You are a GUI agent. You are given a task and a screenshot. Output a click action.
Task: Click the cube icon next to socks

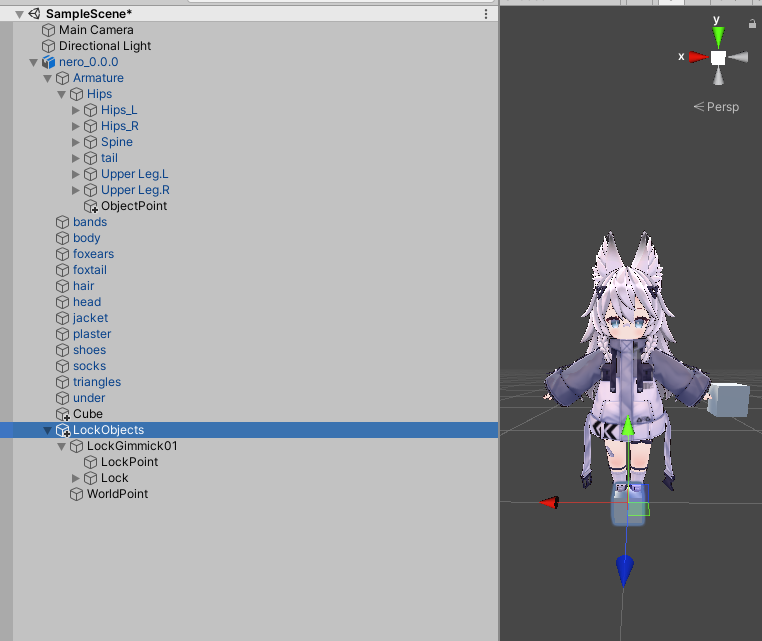62,366
